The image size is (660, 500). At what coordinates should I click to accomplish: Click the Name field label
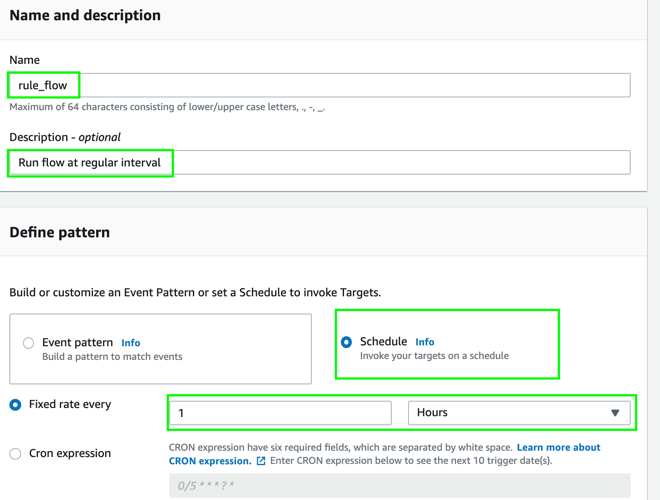click(x=25, y=60)
